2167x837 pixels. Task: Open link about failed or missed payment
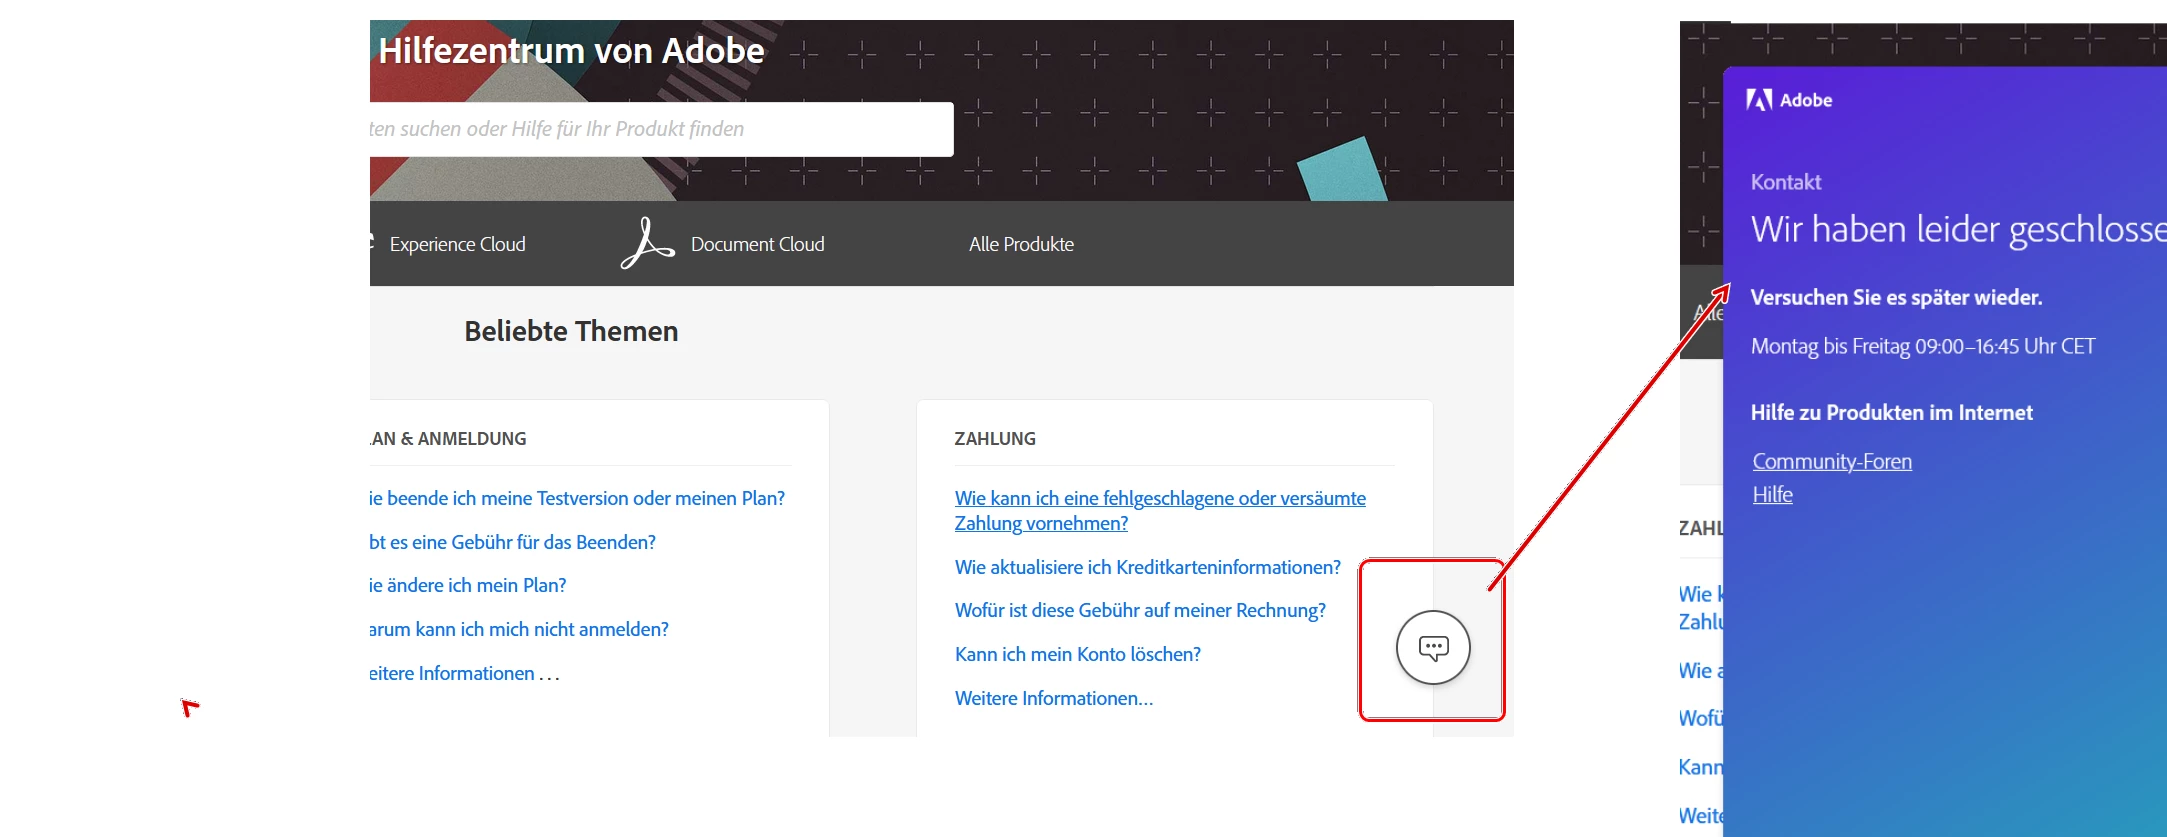point(1160,510)
